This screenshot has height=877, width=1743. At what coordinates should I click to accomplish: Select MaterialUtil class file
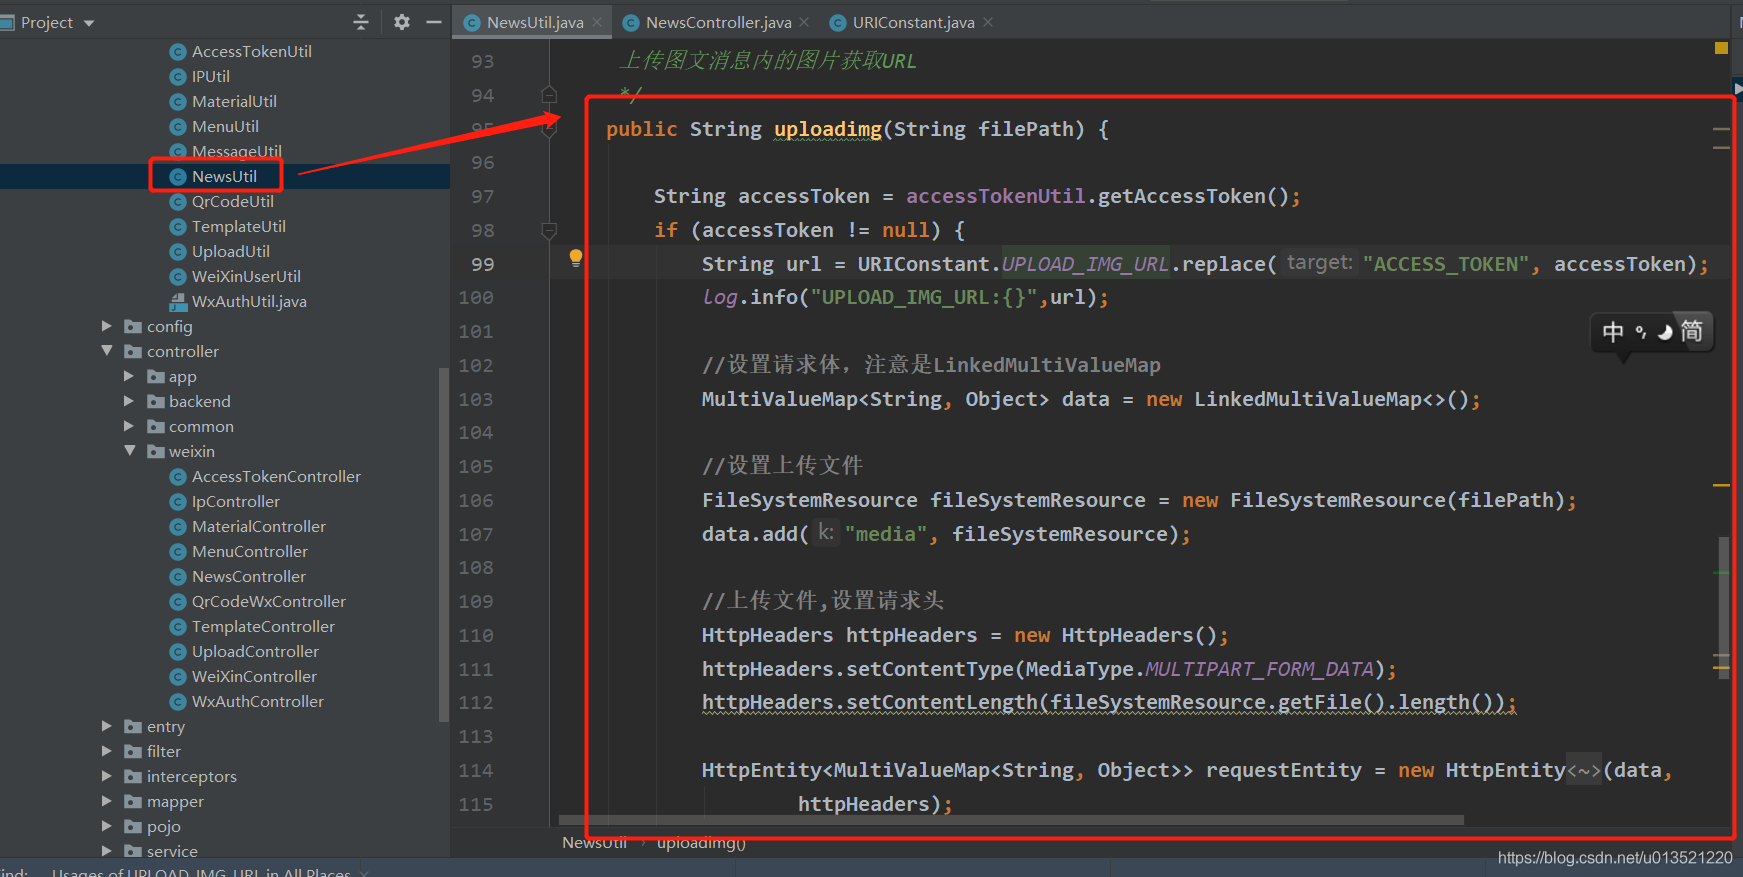coord(234,101)
